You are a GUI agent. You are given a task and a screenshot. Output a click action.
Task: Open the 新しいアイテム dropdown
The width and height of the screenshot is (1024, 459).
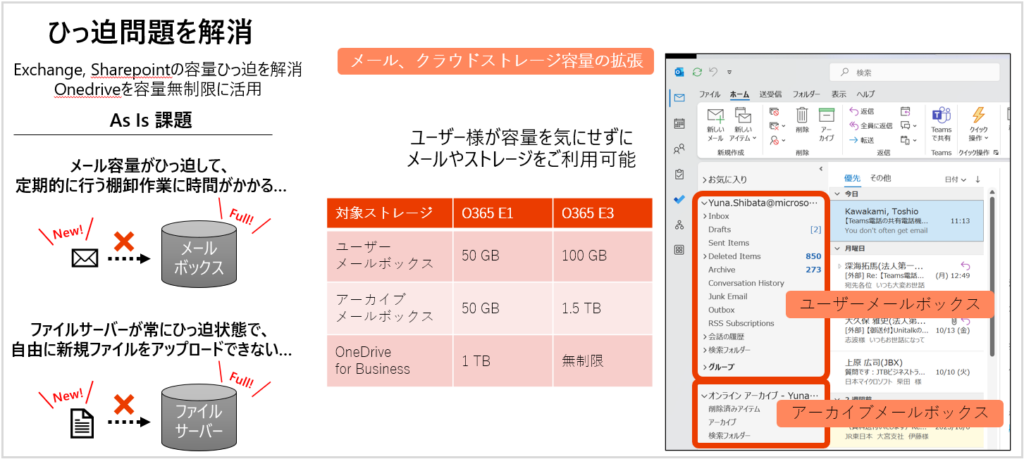tap(743, 124)
